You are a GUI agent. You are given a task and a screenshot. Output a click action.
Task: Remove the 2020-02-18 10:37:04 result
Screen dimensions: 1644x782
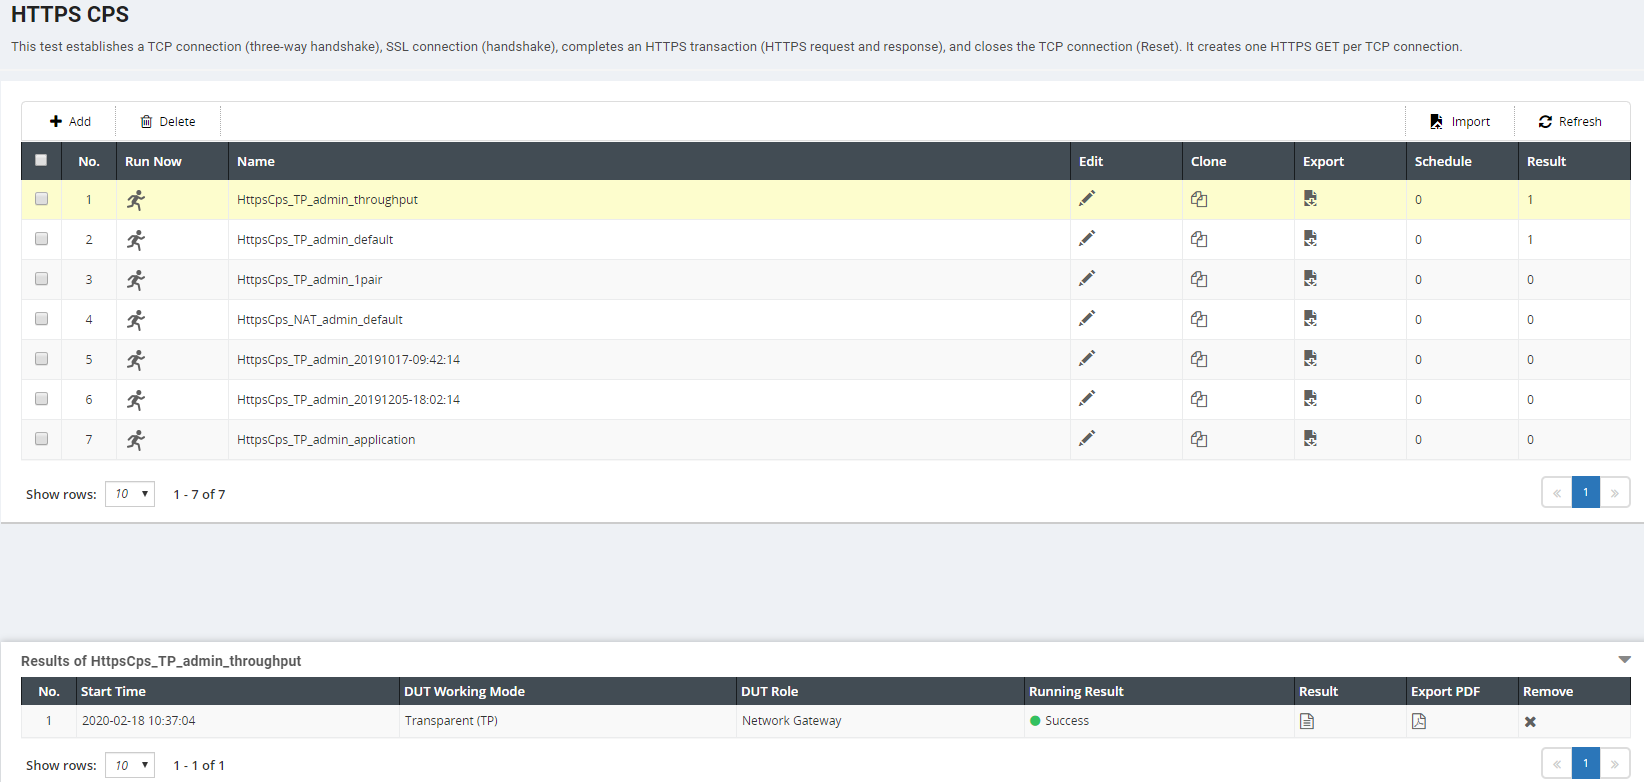(x=1530, y=722)
